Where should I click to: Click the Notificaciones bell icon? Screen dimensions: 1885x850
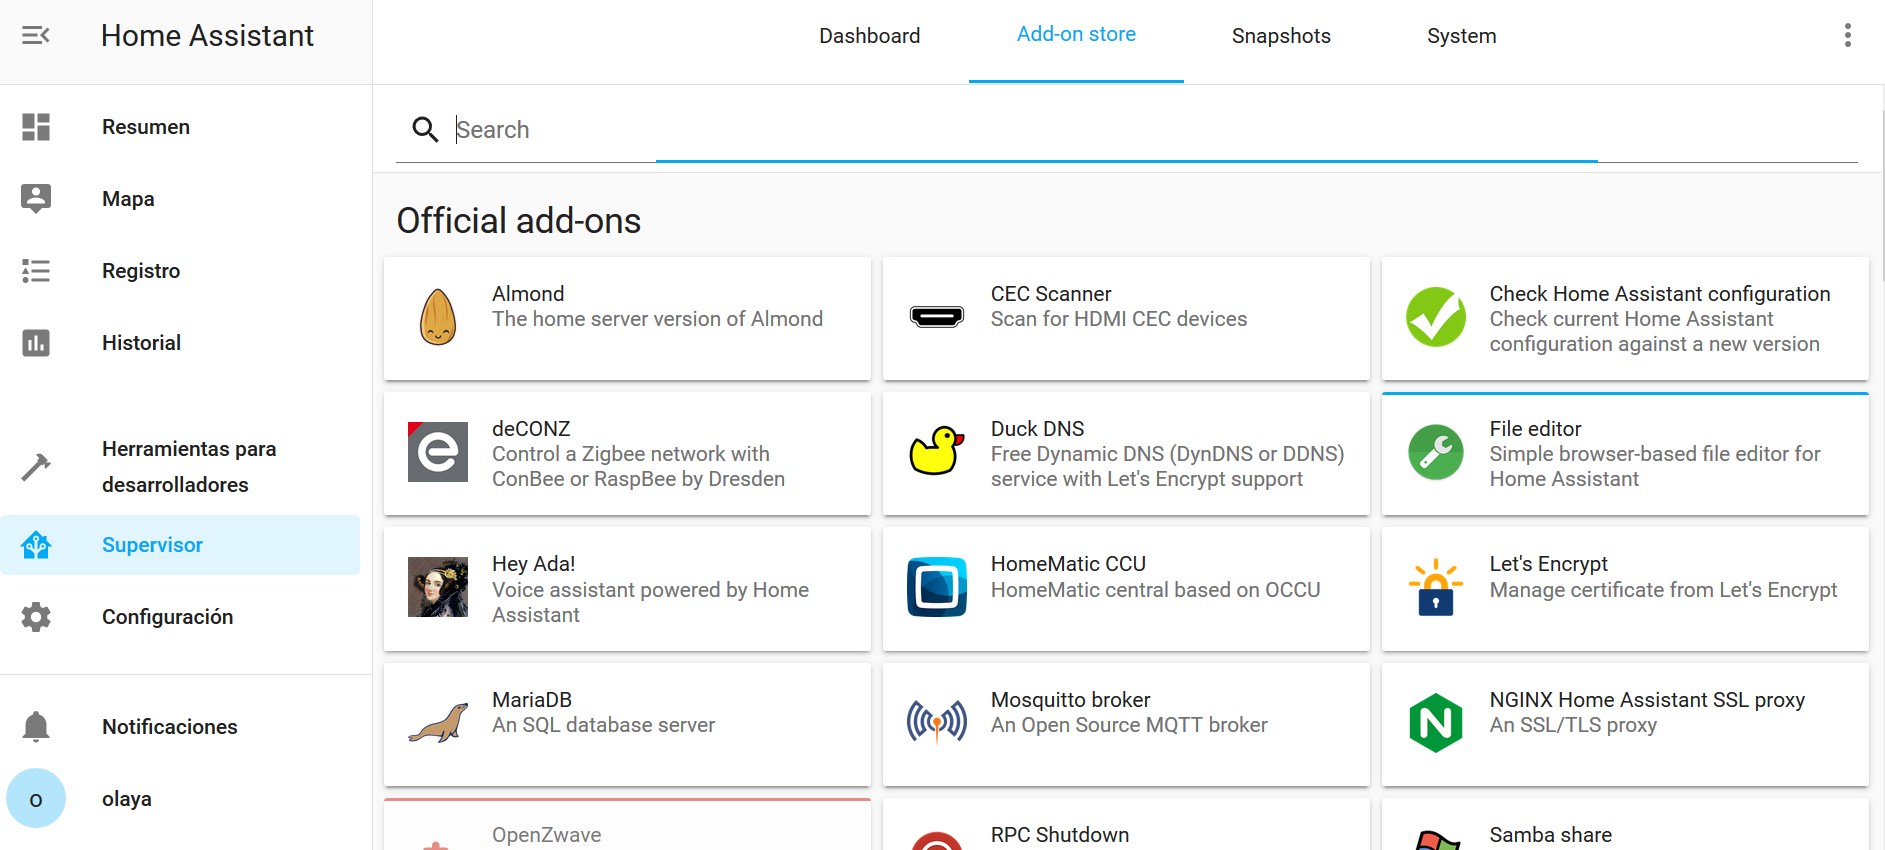36,727
